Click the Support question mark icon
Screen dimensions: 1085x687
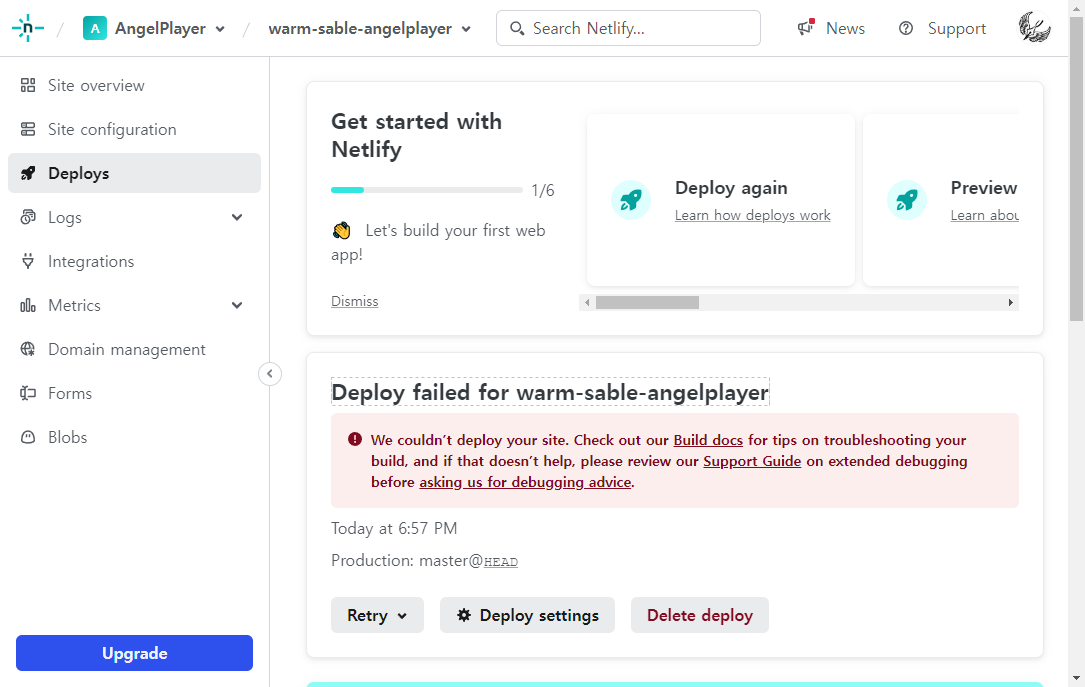click(906, 28)
